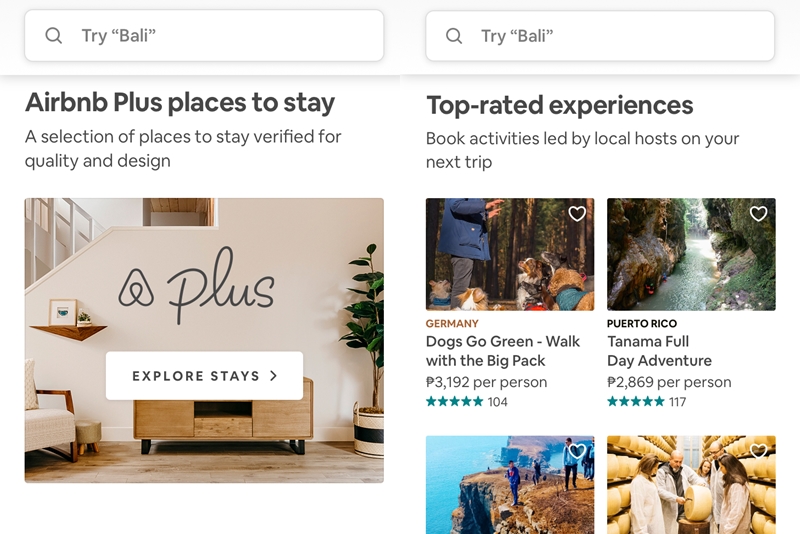
Task: Click the right search magnifier icon
Action: (x=454, y=36)
